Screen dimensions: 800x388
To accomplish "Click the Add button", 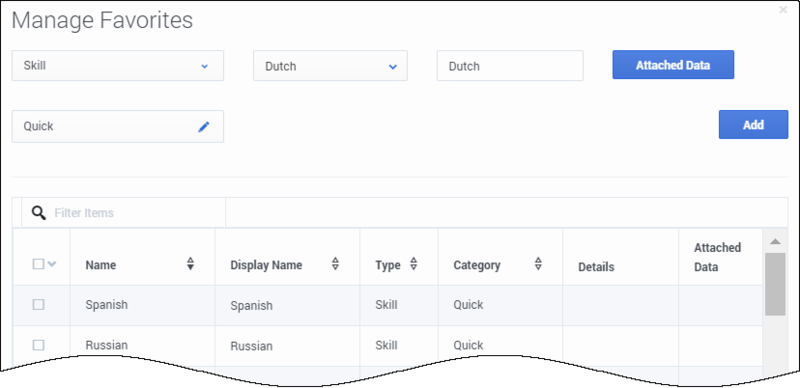I will (753, 125).
